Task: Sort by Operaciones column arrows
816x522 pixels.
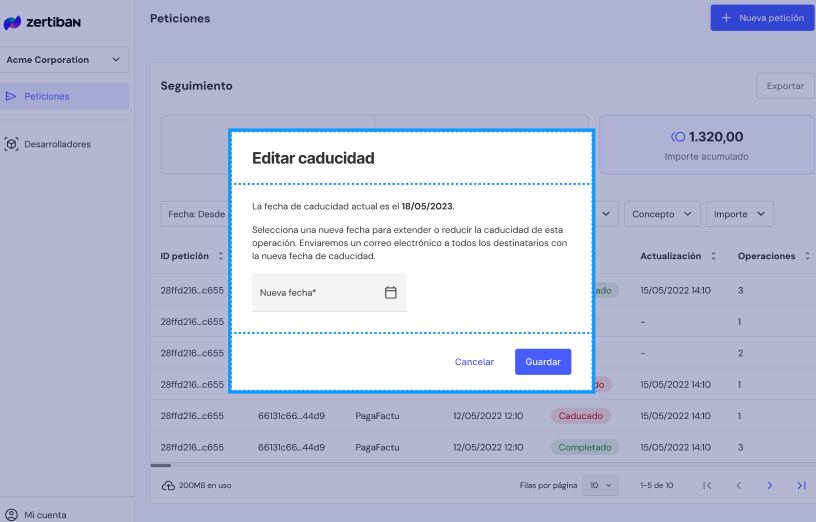Action: tap(806, 256)
